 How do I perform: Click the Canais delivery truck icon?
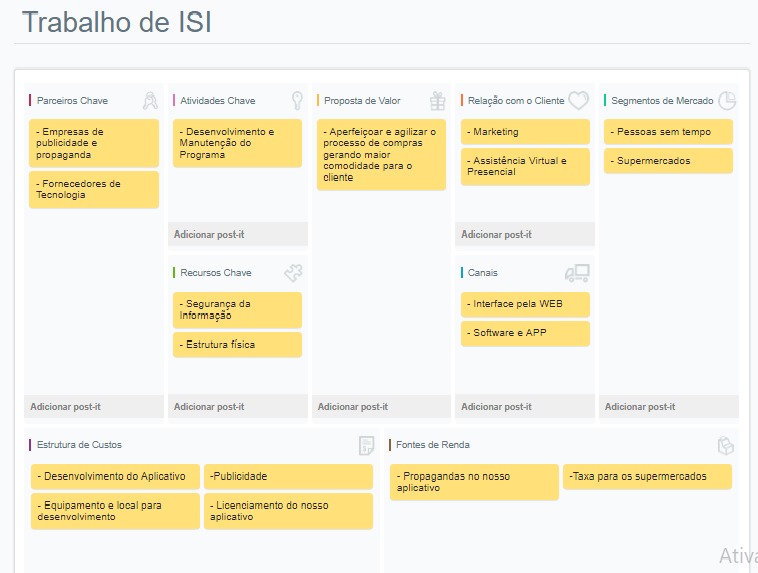click(577, 272)
